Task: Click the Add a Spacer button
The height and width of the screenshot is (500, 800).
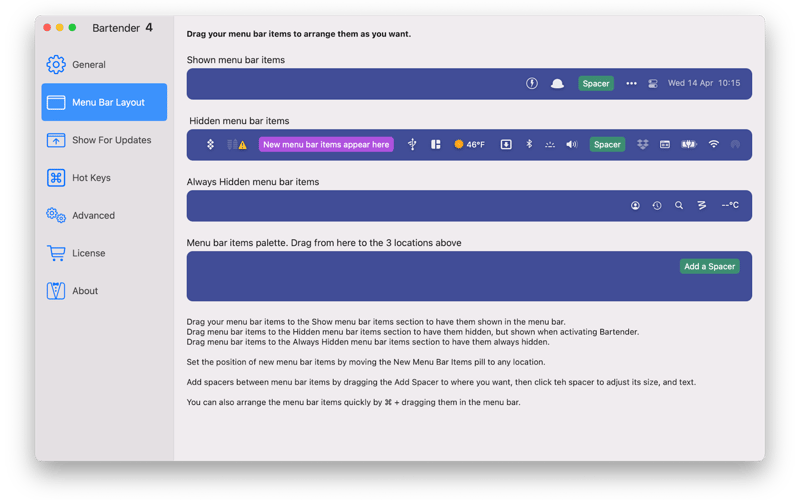Action: click(709, 266)
